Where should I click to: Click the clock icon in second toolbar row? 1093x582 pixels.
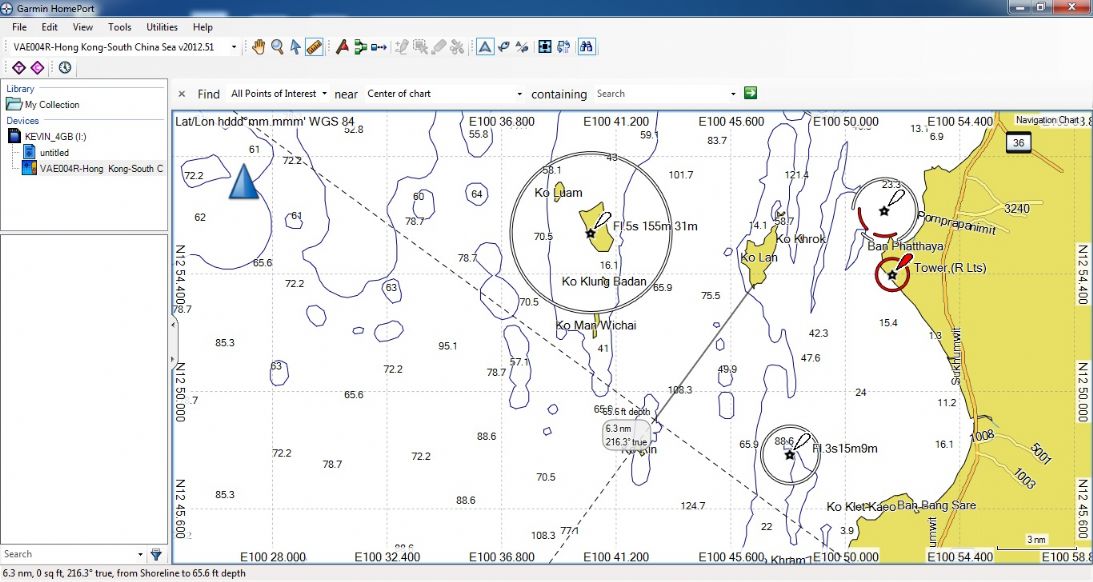pyautogui.click(x=65, y=67)
